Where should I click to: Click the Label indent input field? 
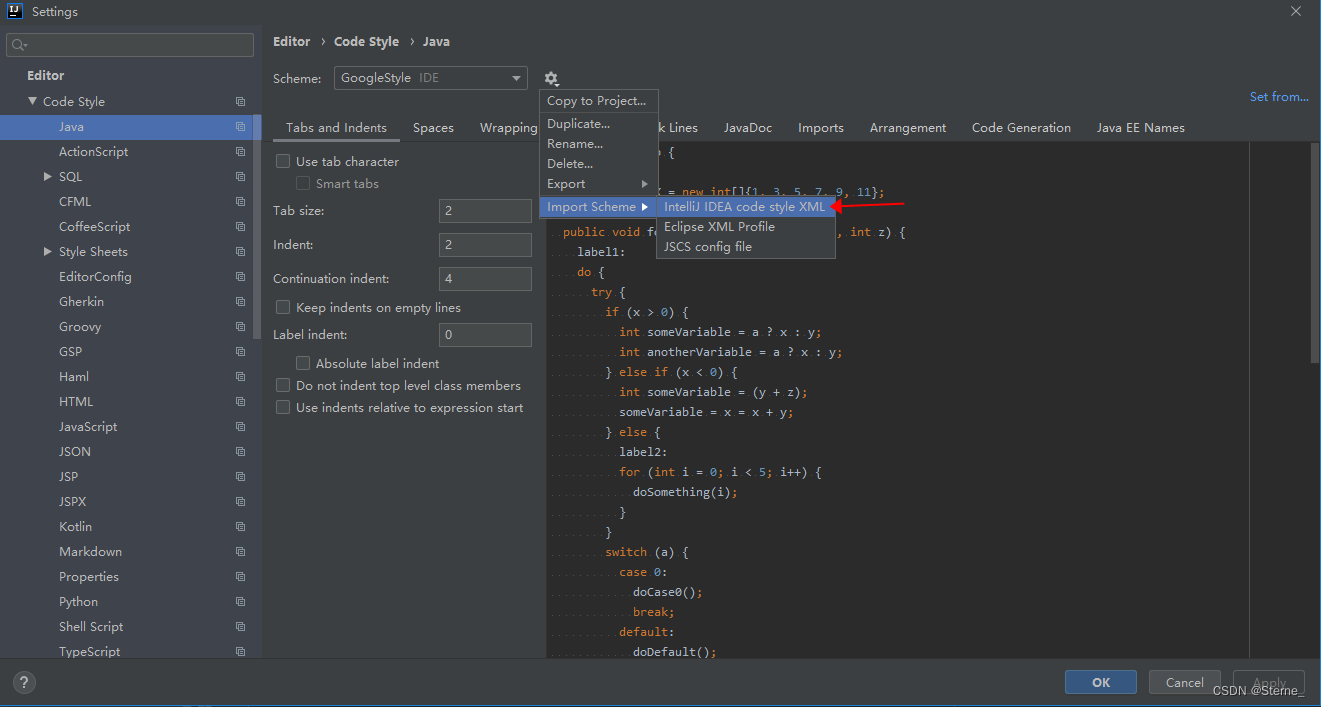tap(485, 335)
